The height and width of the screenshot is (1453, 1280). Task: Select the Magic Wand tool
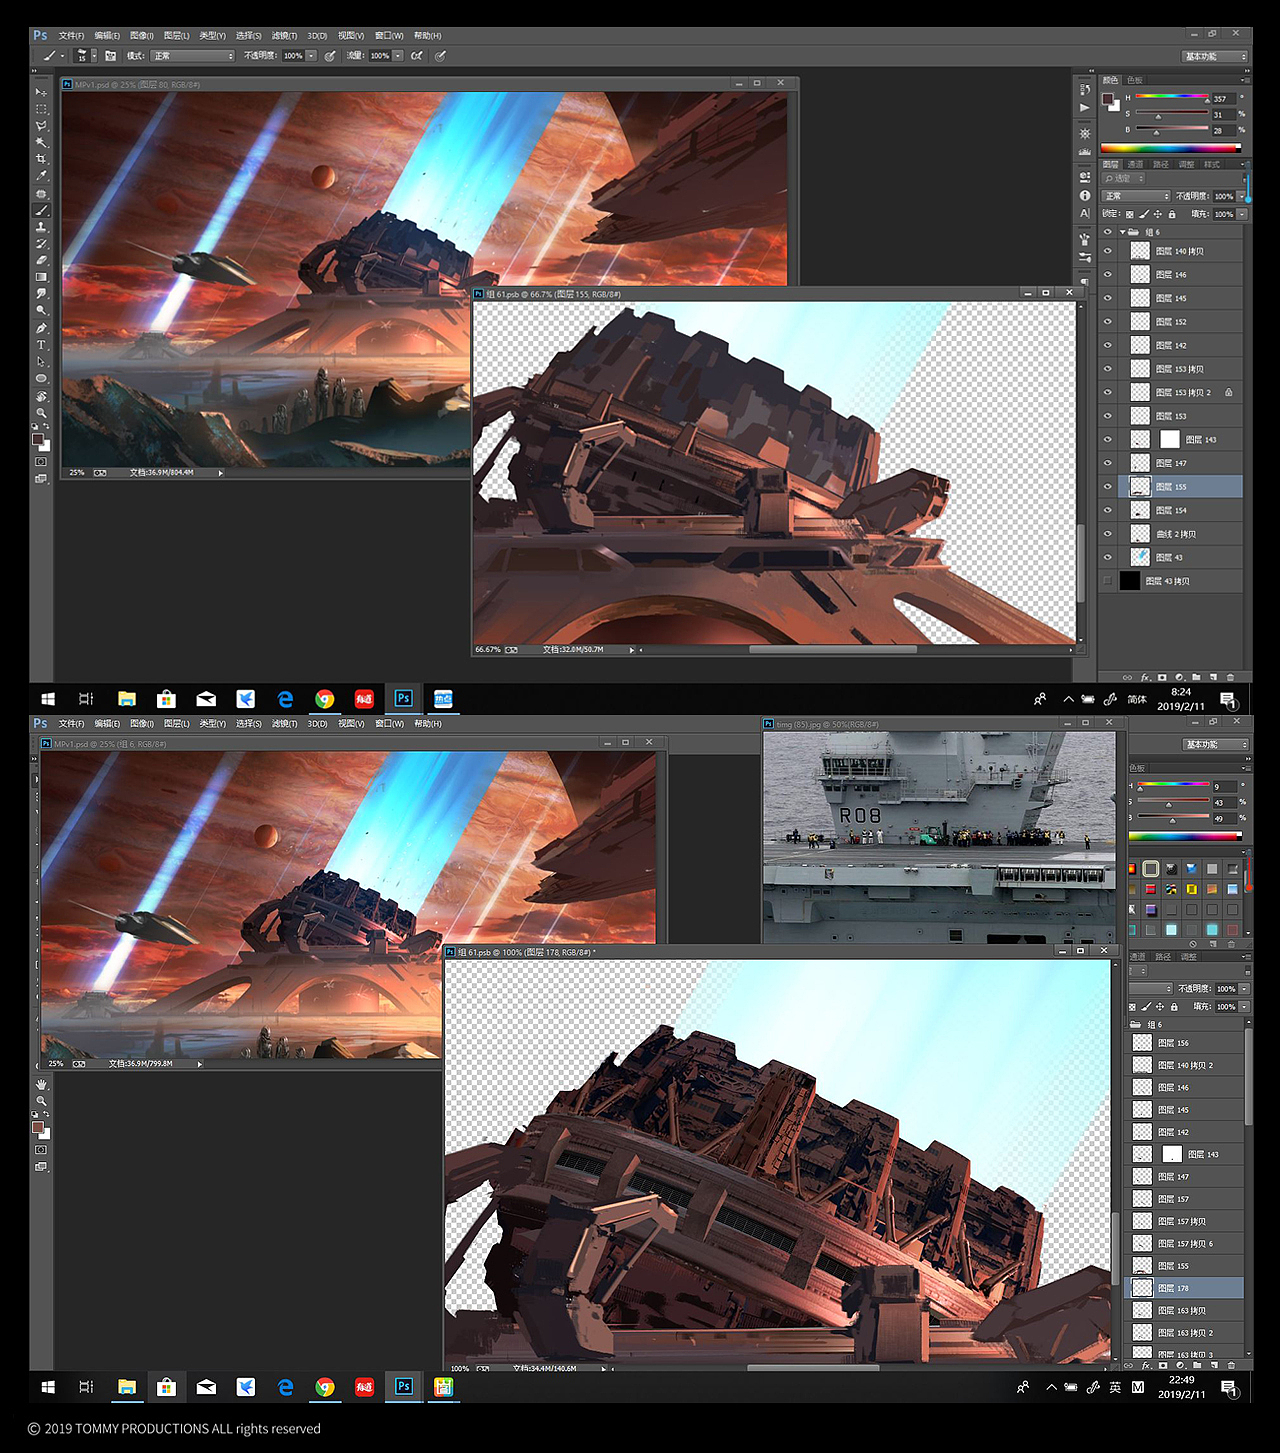(x=41, y=143)
